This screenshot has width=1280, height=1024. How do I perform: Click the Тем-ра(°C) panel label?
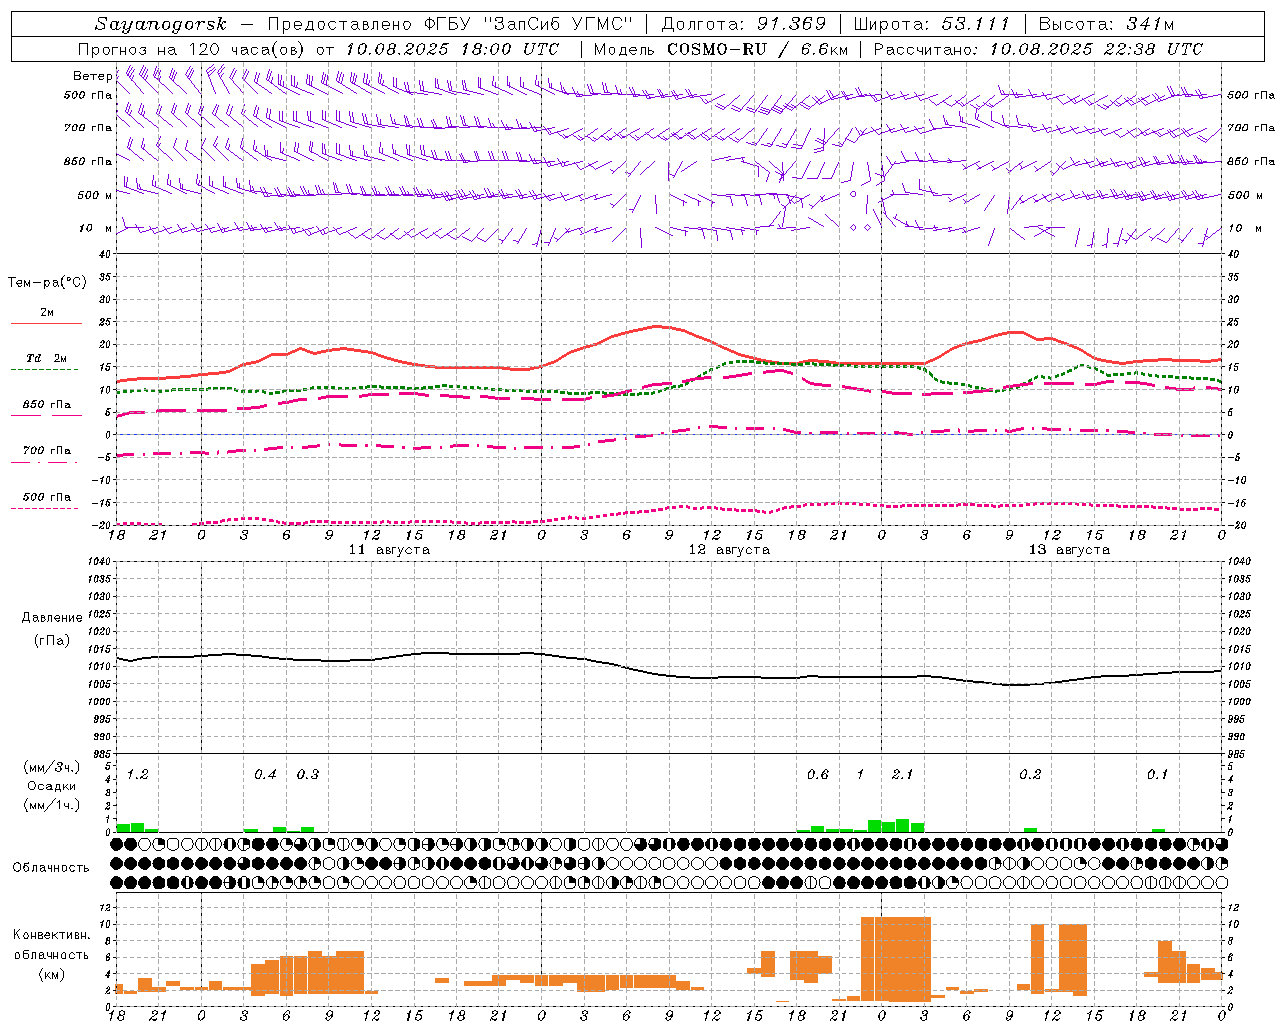pyautogui.click(x=47, y=283)
